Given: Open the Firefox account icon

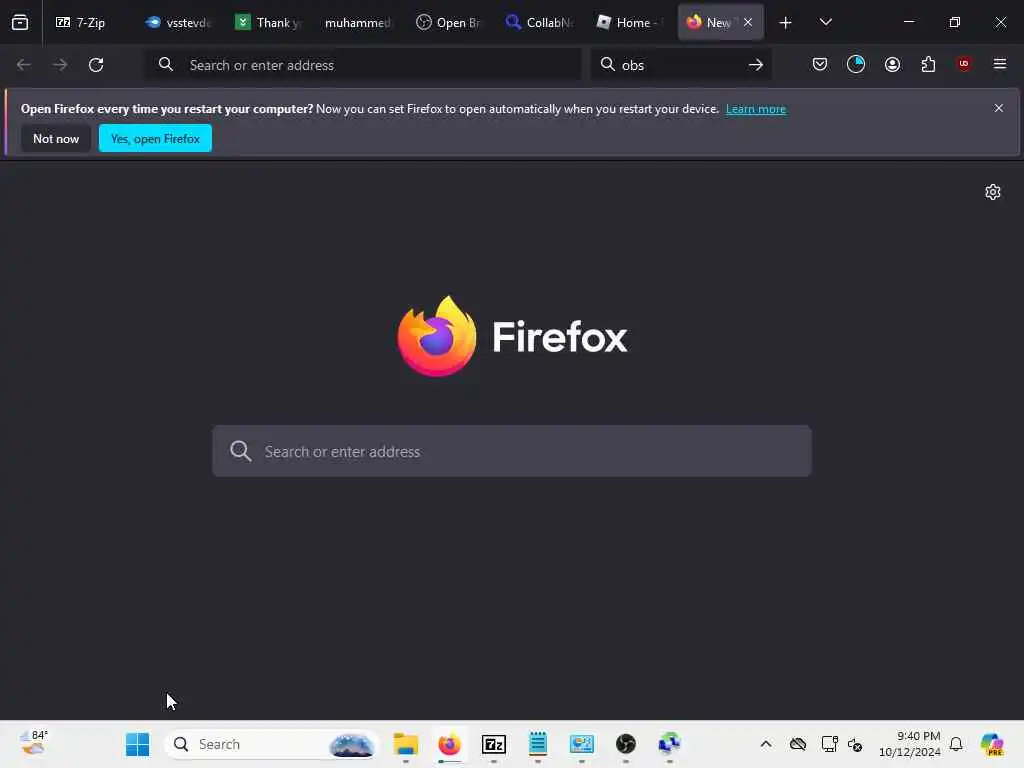Looking at the screenshot, I should (892, 64).
